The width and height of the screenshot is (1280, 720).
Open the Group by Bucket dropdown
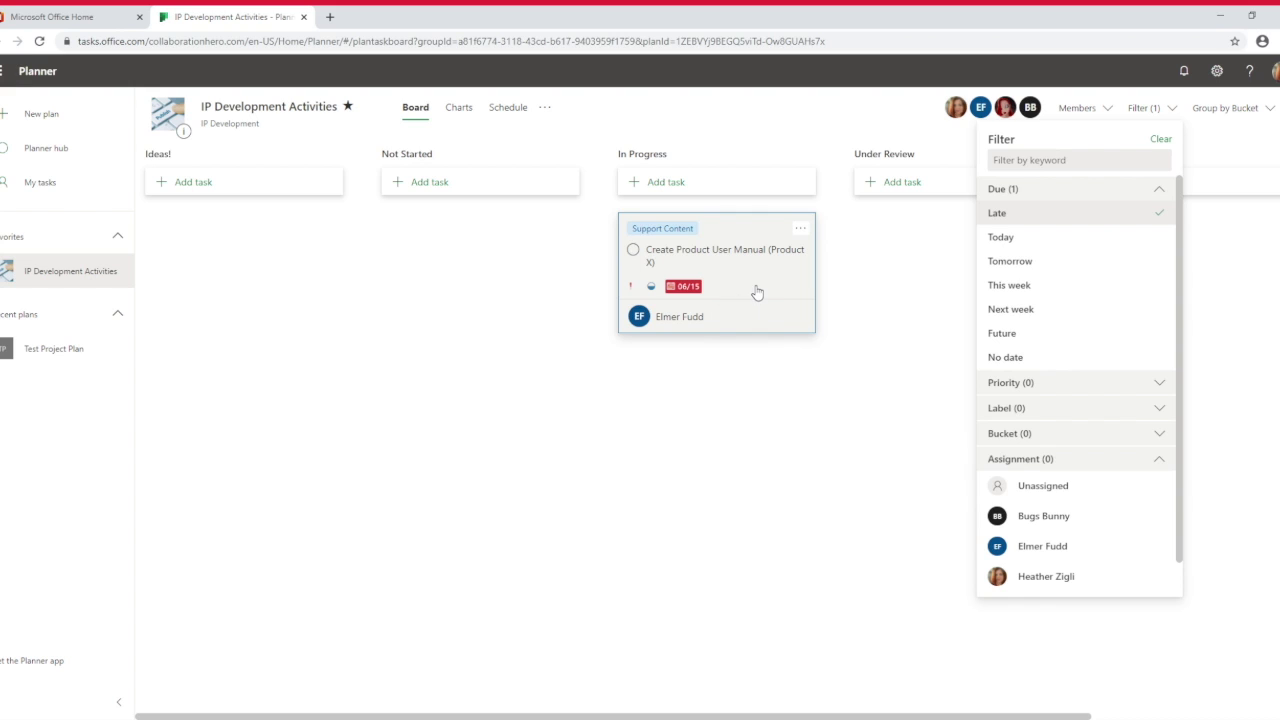pyautogui.click(x=1233, y=108)
